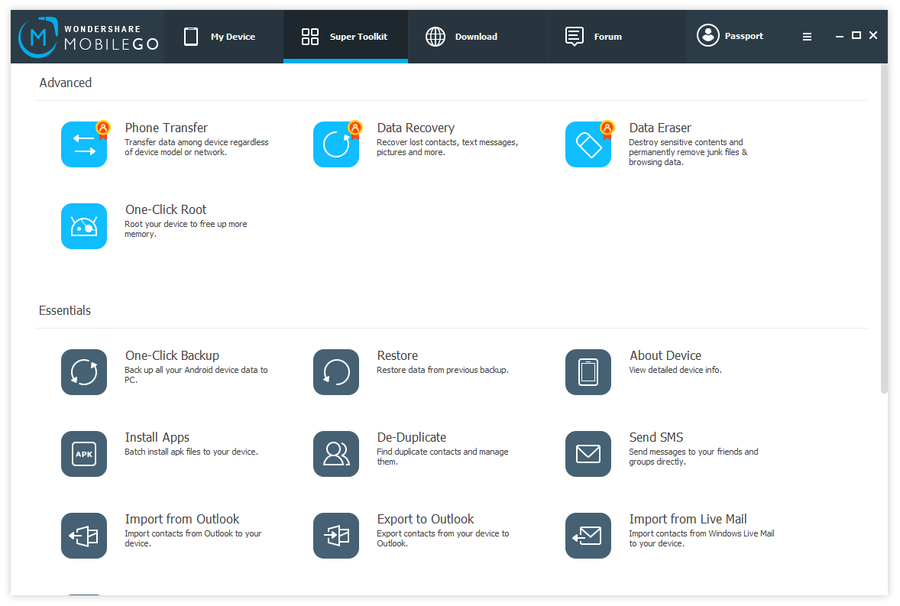The width and height of the screenshot is (900, 606).
Task: Click the Export to Outlook title
Action: coord(425,519)
